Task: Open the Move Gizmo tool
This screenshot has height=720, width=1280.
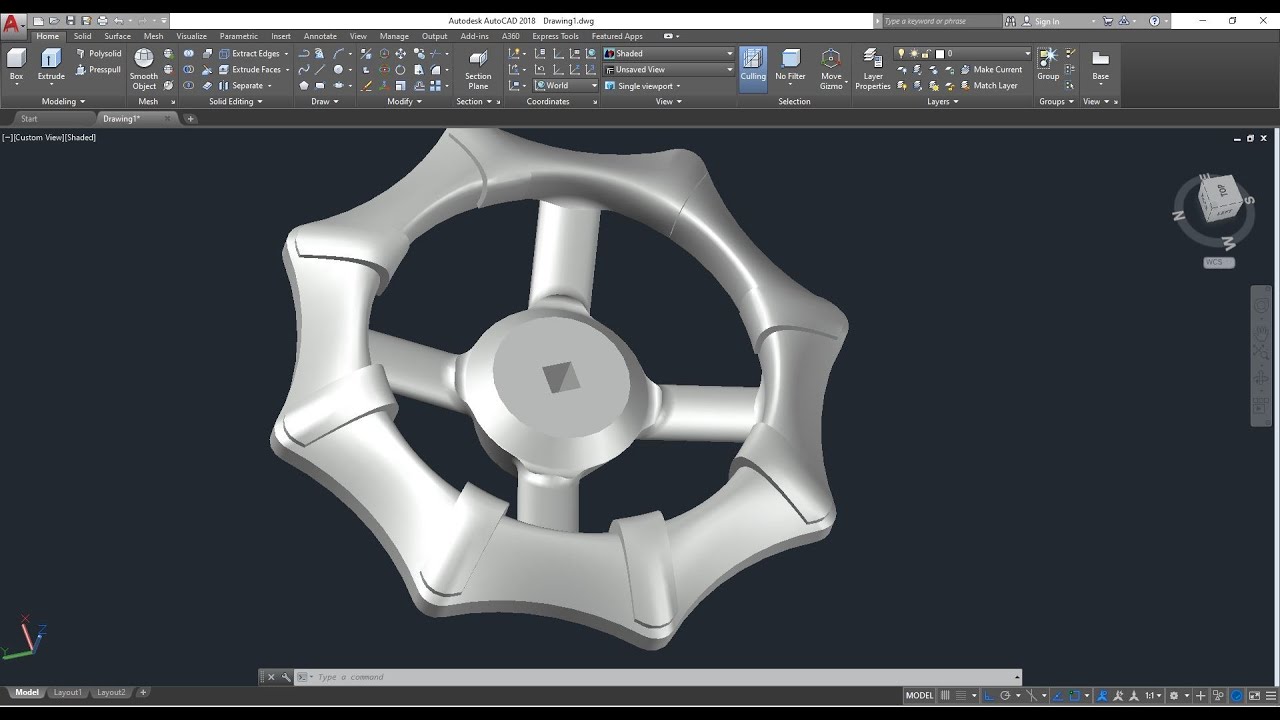Action: (831, 69)
